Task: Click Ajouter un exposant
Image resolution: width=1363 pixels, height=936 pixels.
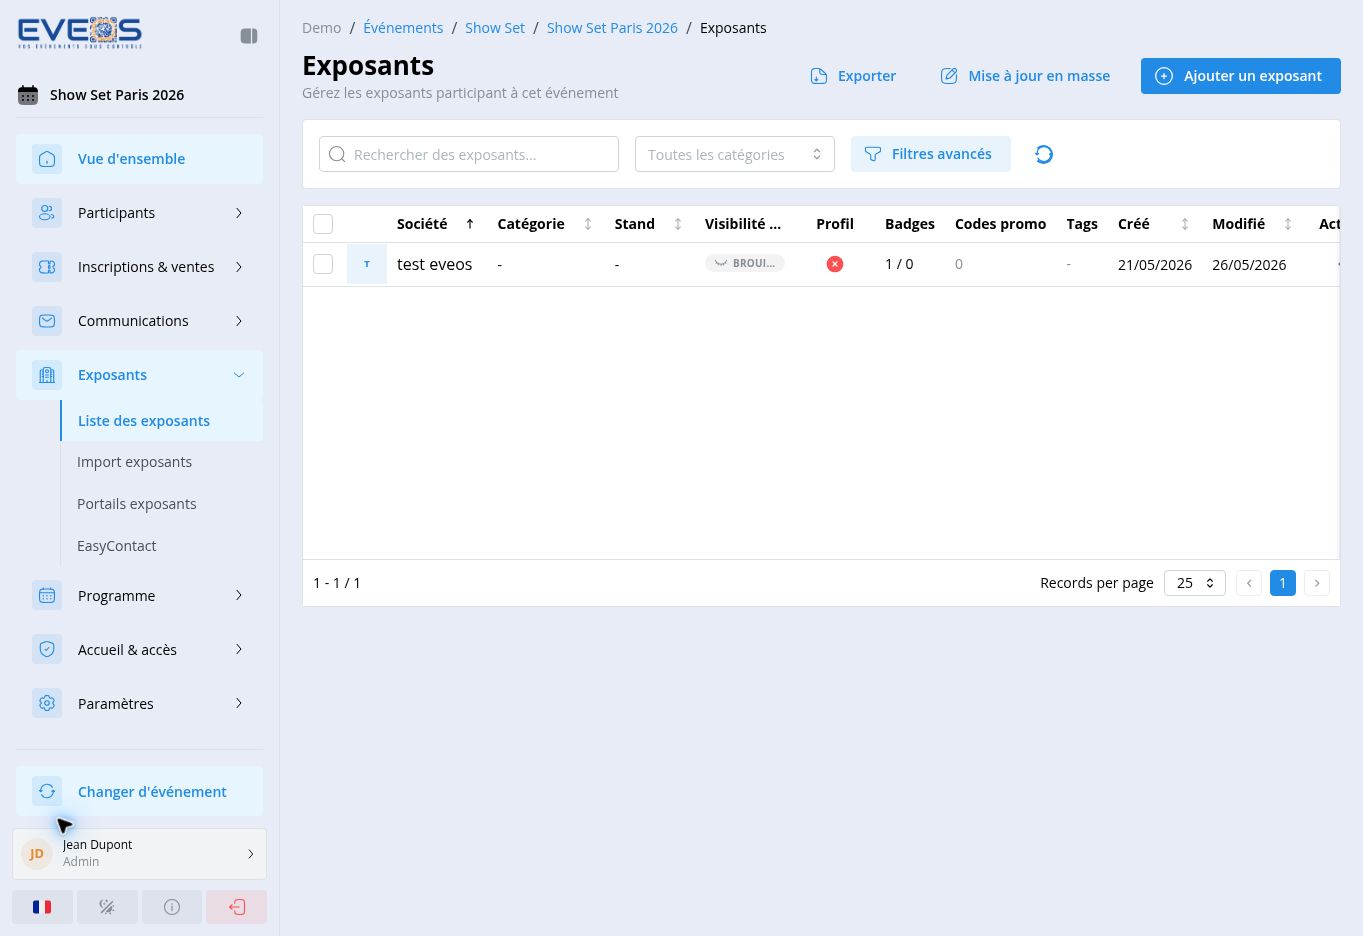Action: (x=1241, y=76)
